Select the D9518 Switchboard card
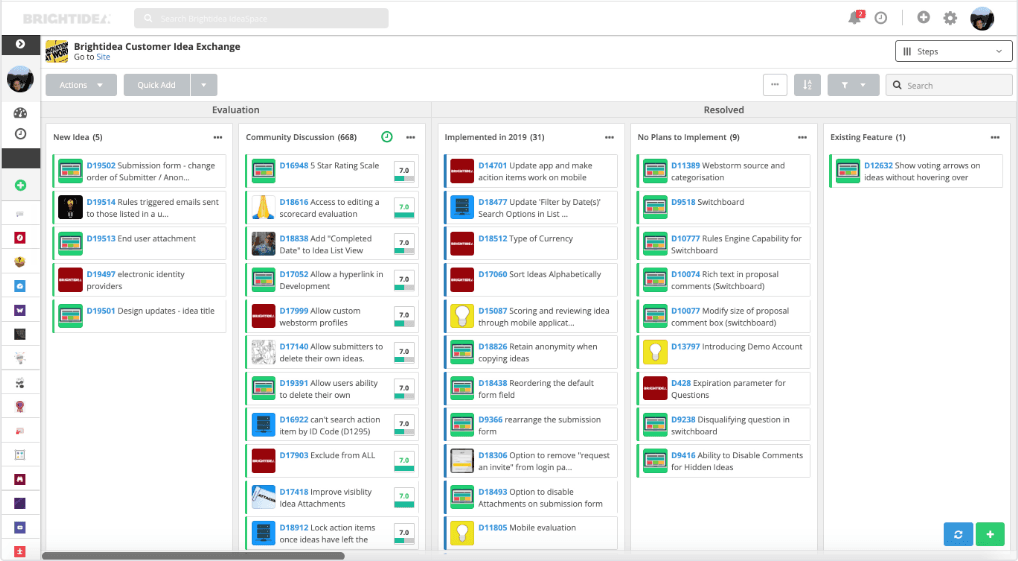This screenshot has width=1018, height=561. [x=724, y=207]
